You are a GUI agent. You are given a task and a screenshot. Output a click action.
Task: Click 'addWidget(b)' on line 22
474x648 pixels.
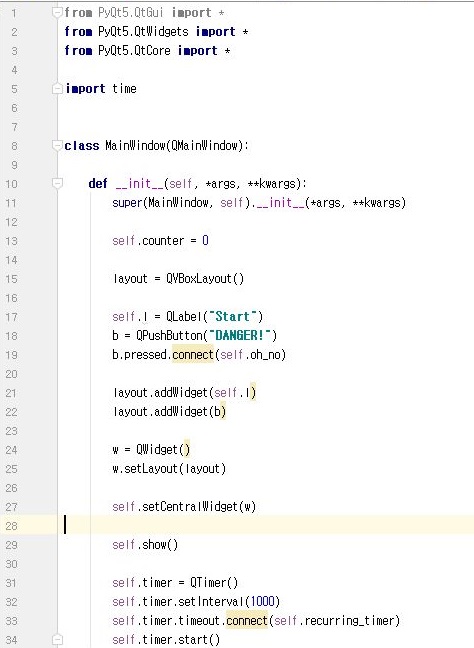pyautogui.click(x=190, y=412)
